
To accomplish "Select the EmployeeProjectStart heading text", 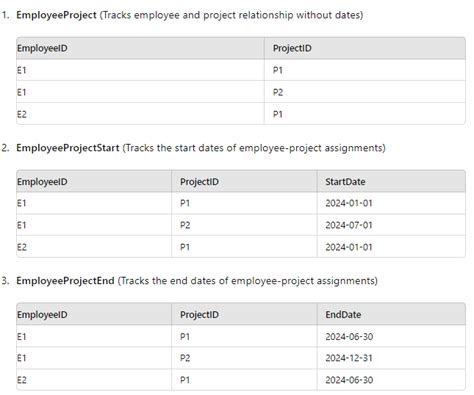I will 68,148.
